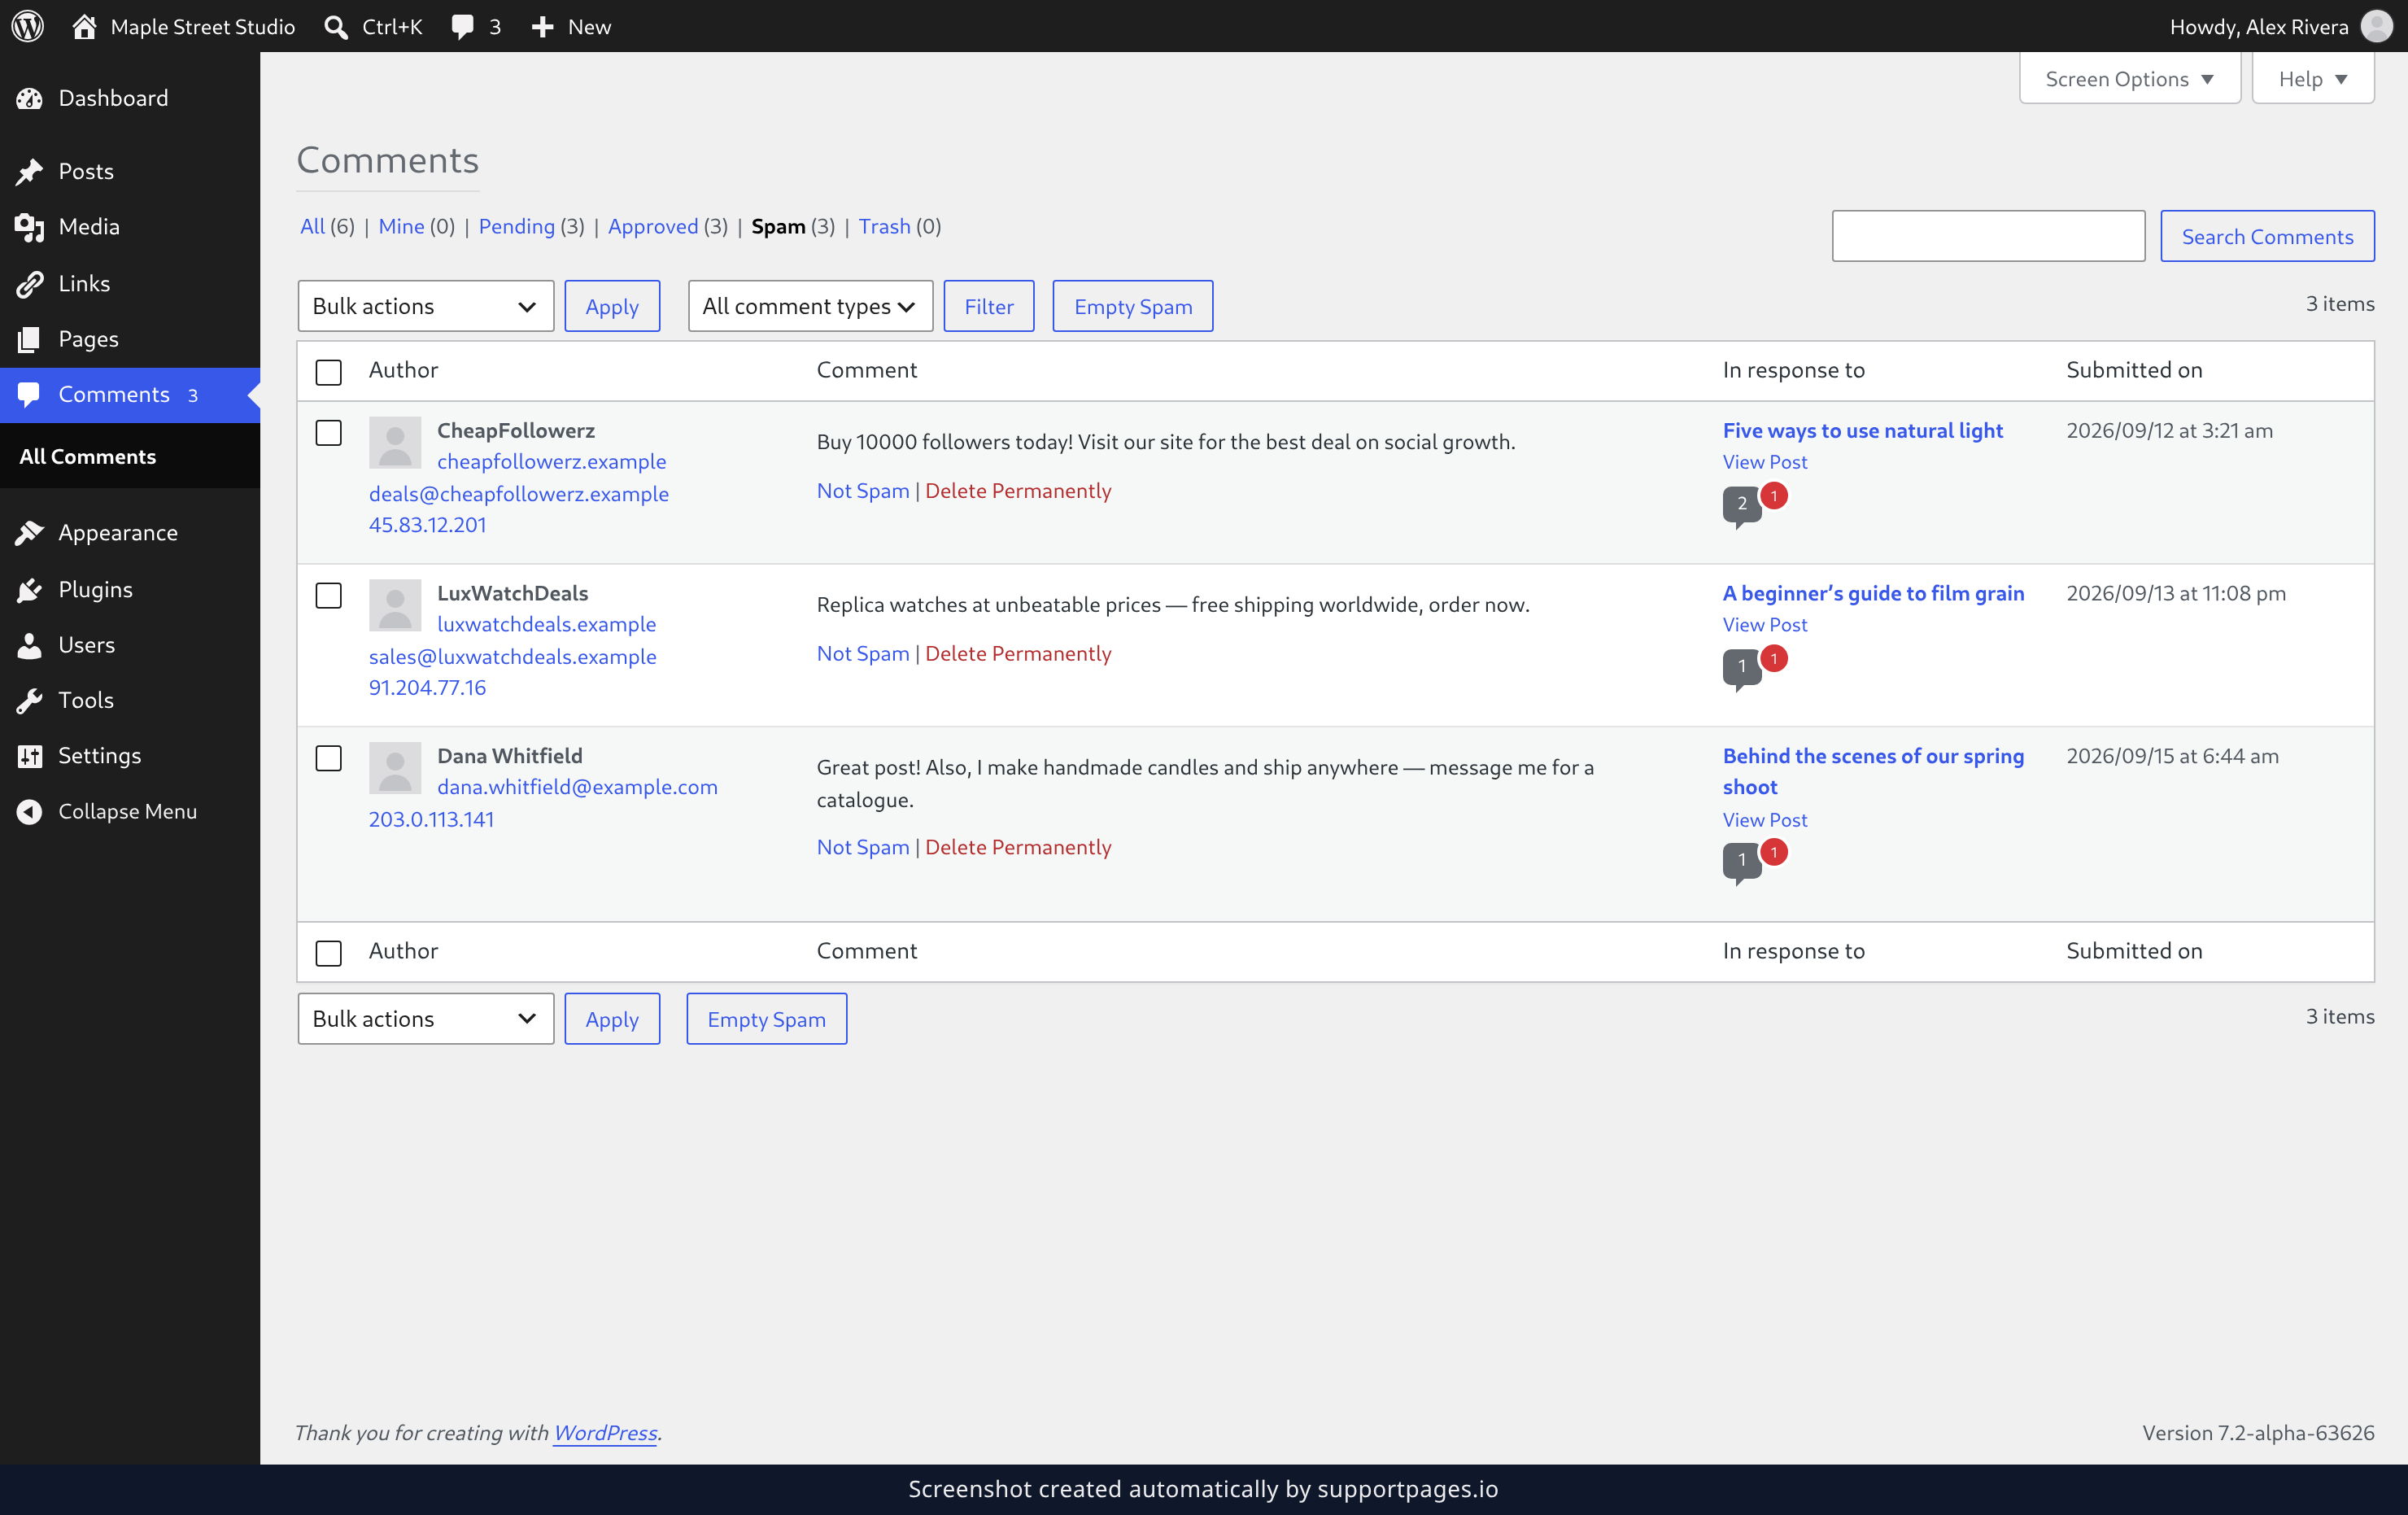This screenshot has height=1515, width=2408.
Task: Click the Filter button
Action: [x=988, y=306]
